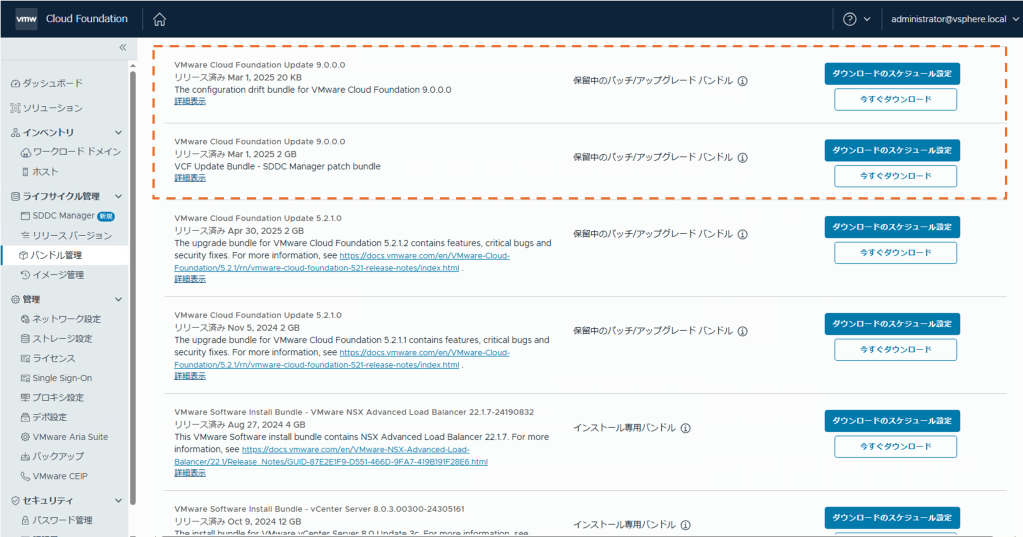Screen dimensions: 1023x537
Task: Show details of SDDC Manager patch bundle
Action: coord(190,177)
